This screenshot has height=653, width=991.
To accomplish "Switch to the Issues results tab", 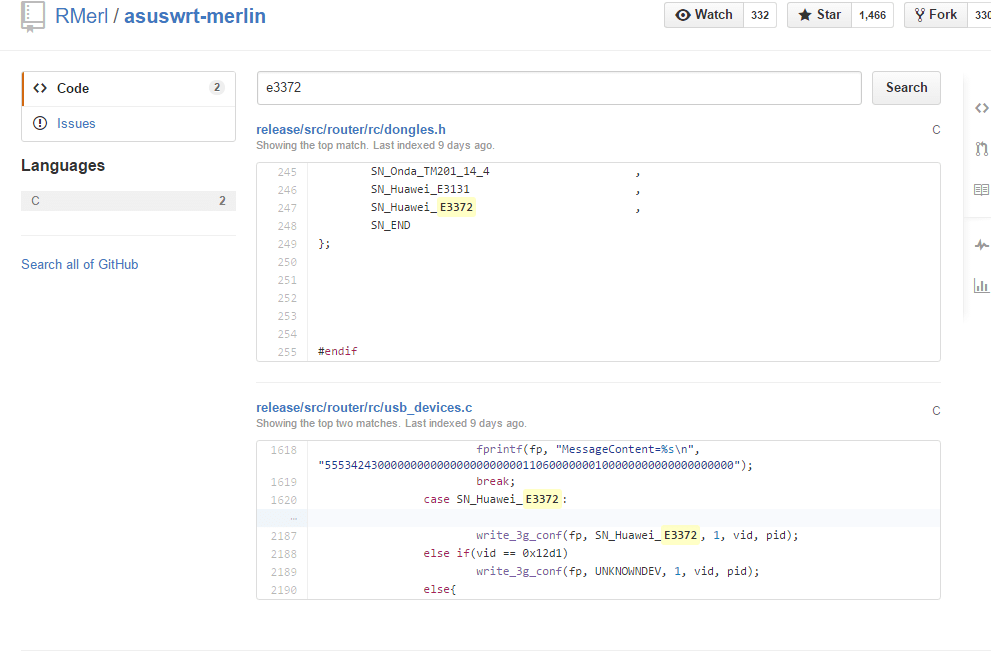I will 76,123.
